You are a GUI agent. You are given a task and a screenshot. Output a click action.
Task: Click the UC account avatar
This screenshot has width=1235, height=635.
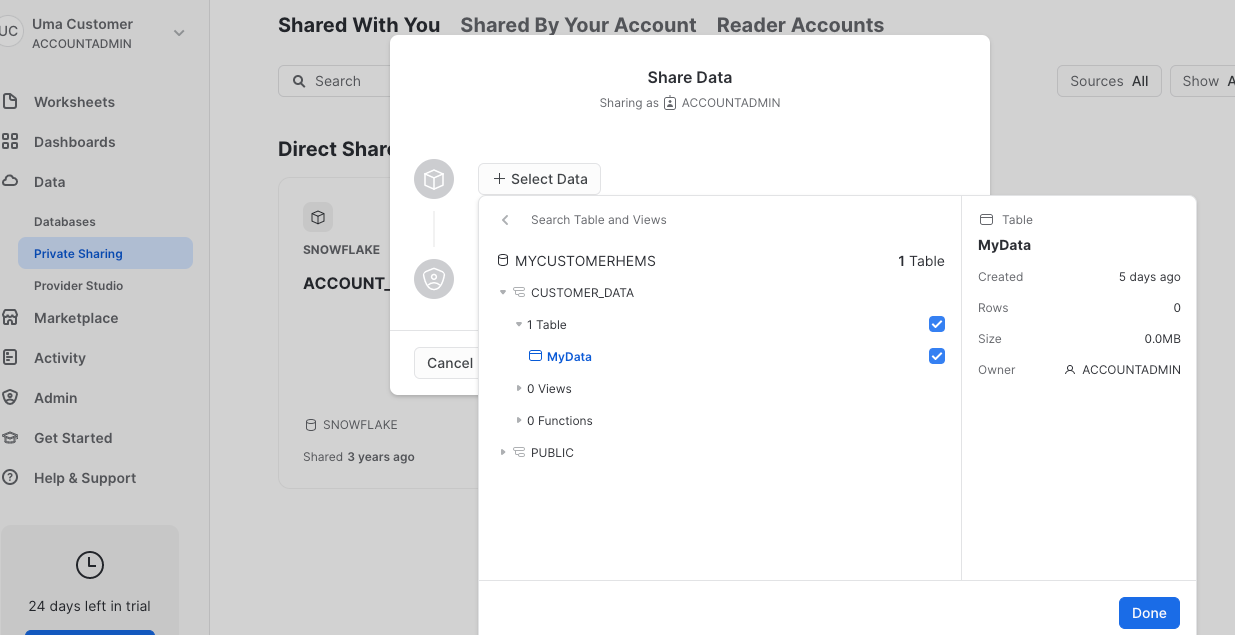click(x=9, y=32)
